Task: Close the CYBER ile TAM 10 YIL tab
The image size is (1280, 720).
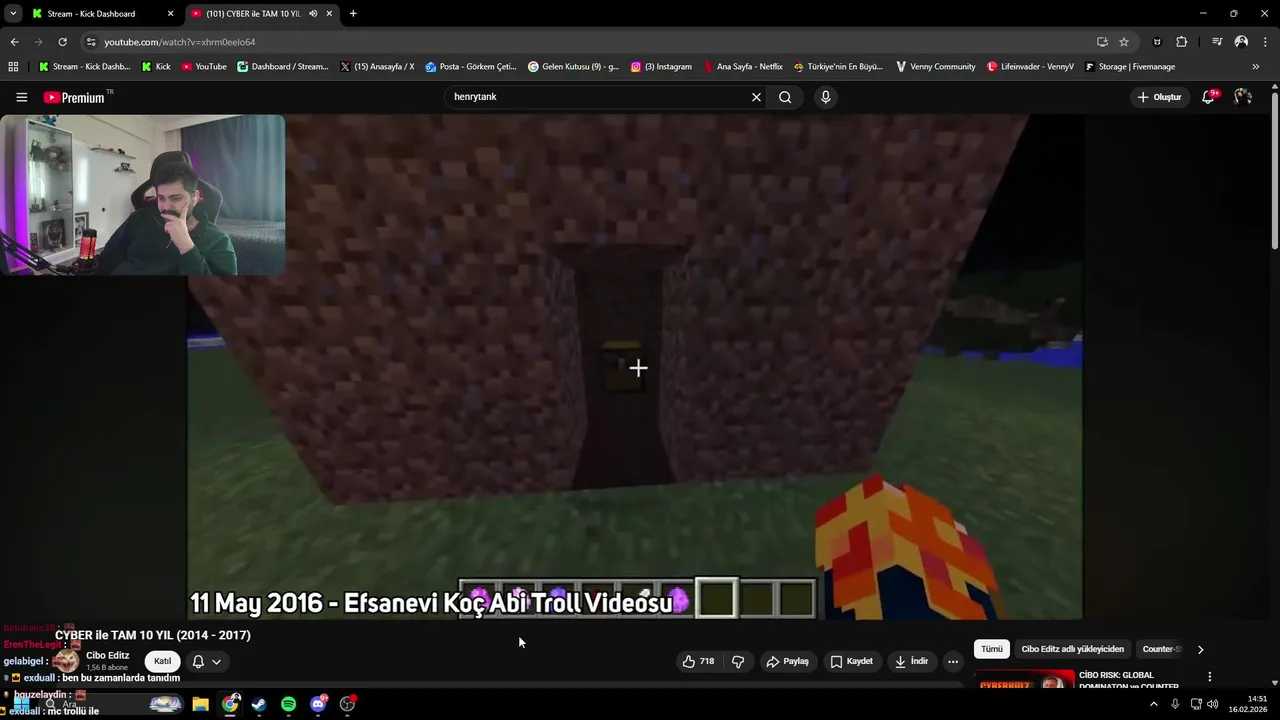Action: (x=329, y=14)
